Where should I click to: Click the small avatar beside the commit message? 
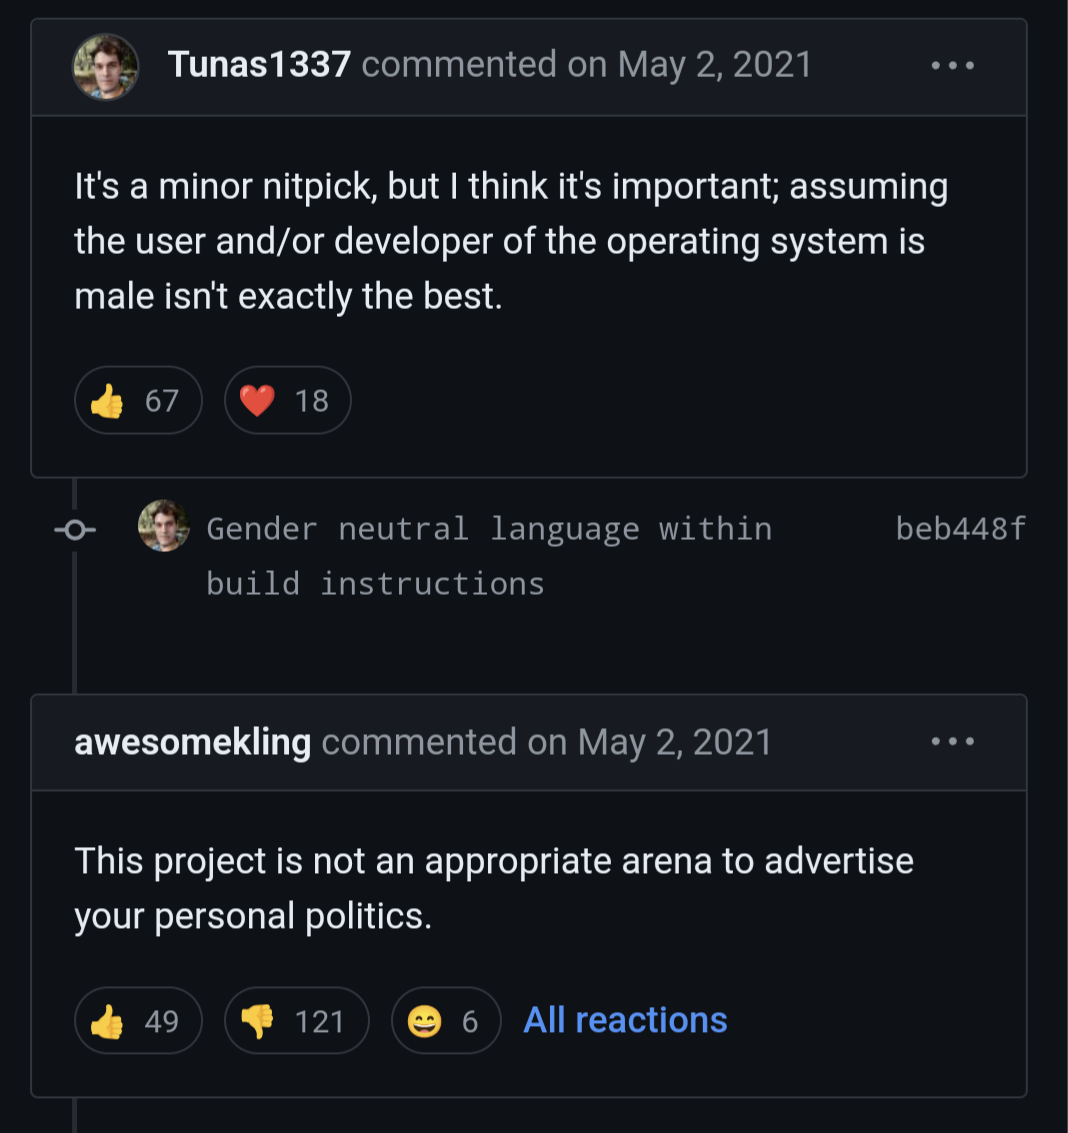(163, 526)
